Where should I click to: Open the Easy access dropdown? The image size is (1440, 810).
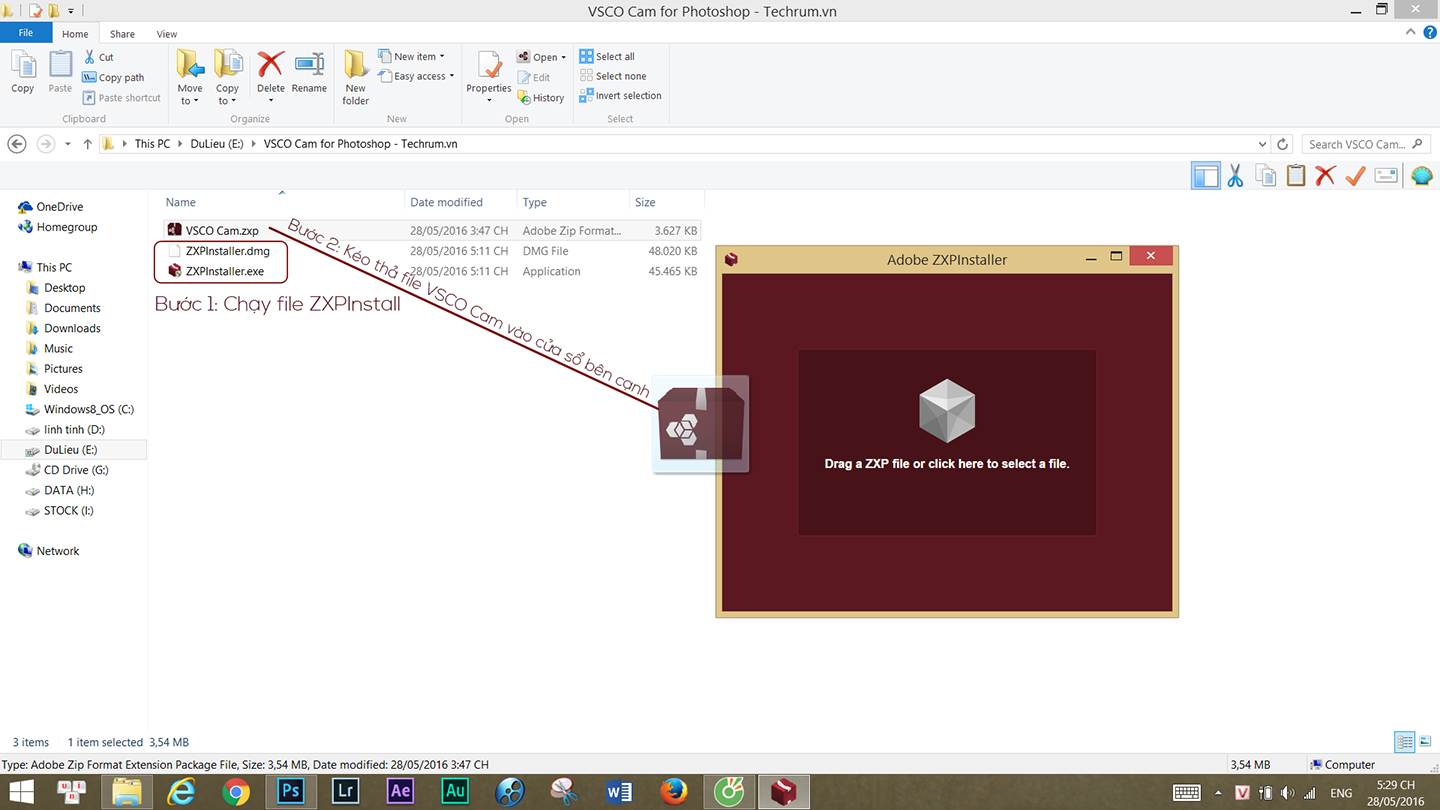416,76
